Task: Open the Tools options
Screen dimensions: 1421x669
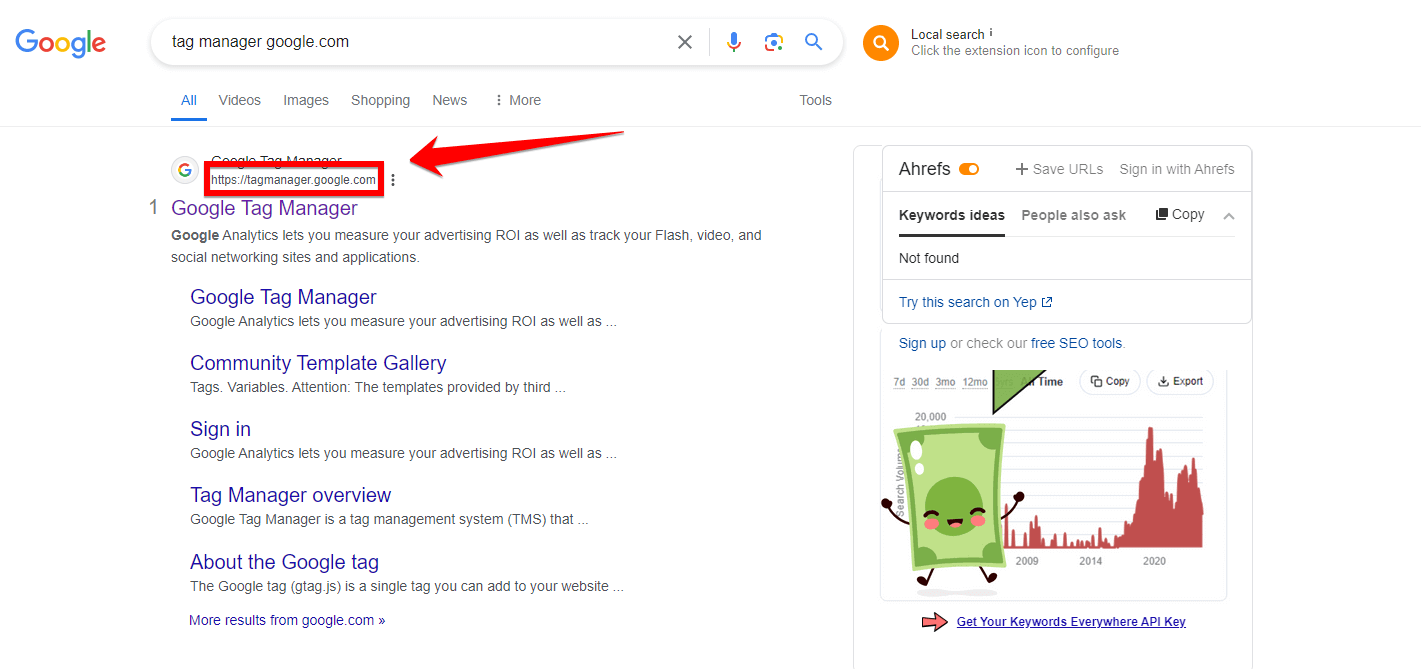Action: click(x=815, y=100)
